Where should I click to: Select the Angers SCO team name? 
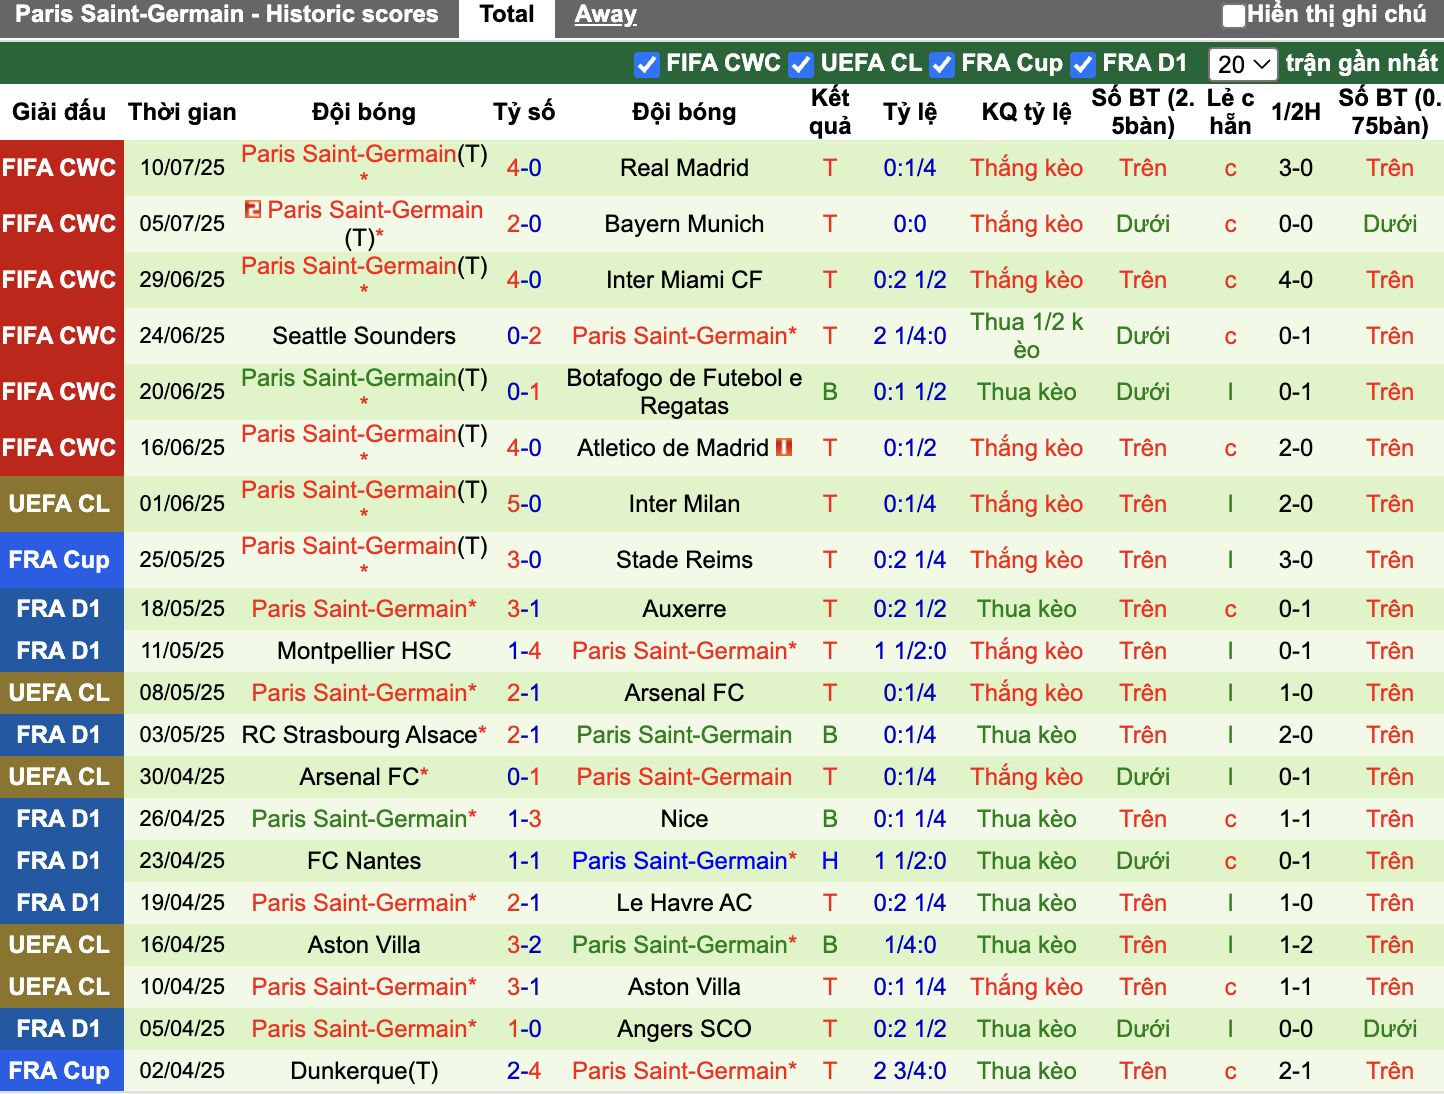coord(684,1028)
